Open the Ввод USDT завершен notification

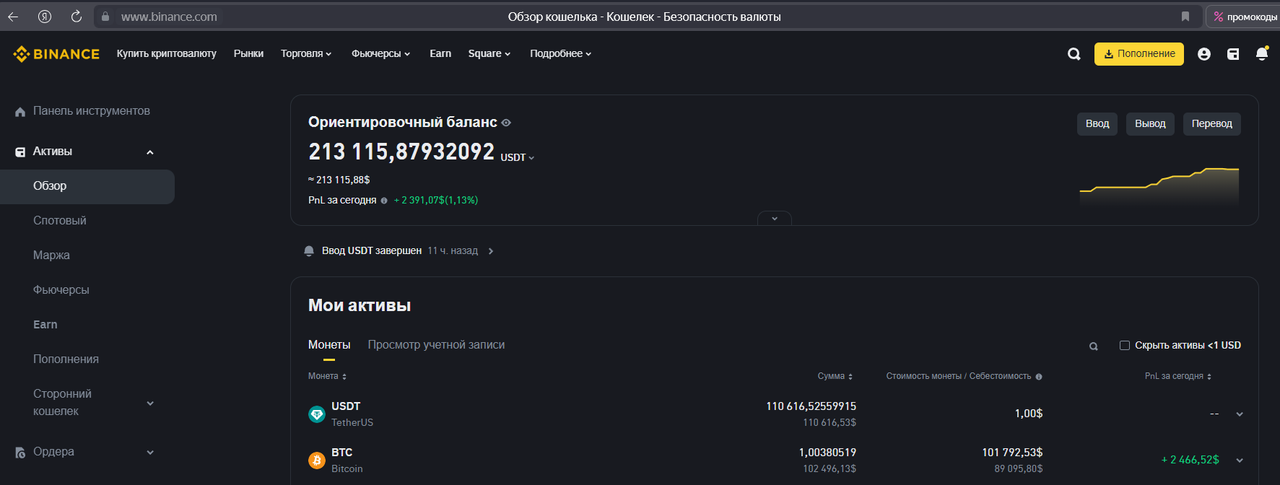tap(398, 251)
